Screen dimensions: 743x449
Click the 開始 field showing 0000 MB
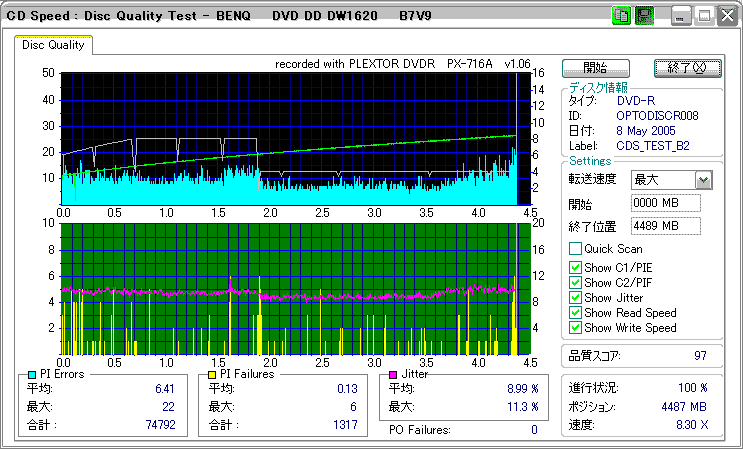click(x=665, y=203)
